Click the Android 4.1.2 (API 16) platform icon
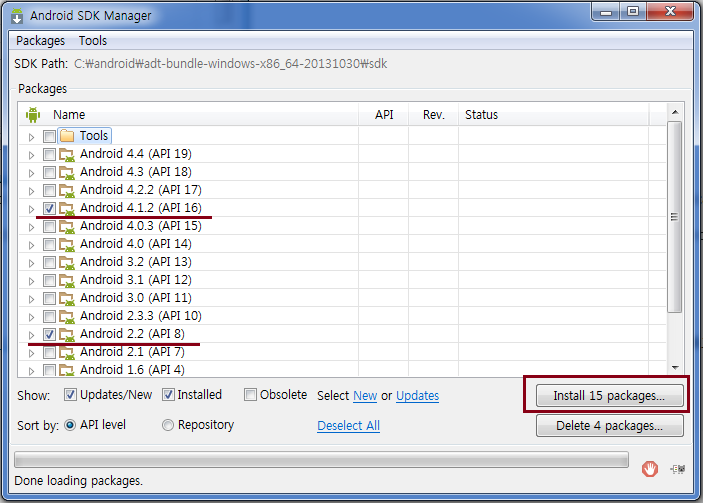703x503 pixels. (67, 208)
